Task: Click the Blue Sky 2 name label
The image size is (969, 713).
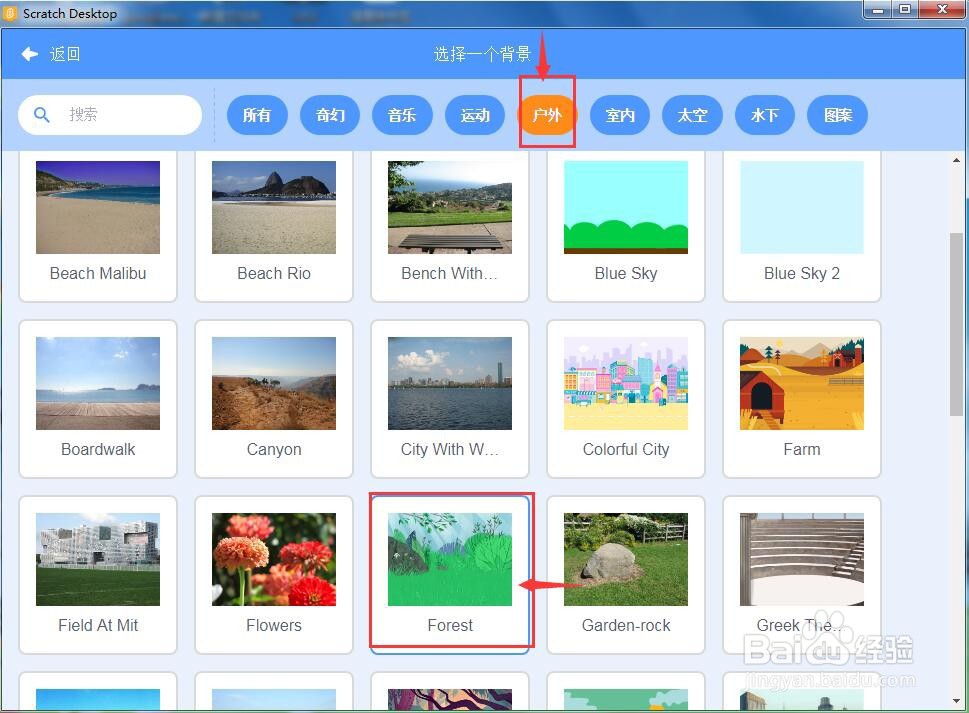Action: (802, 274)
